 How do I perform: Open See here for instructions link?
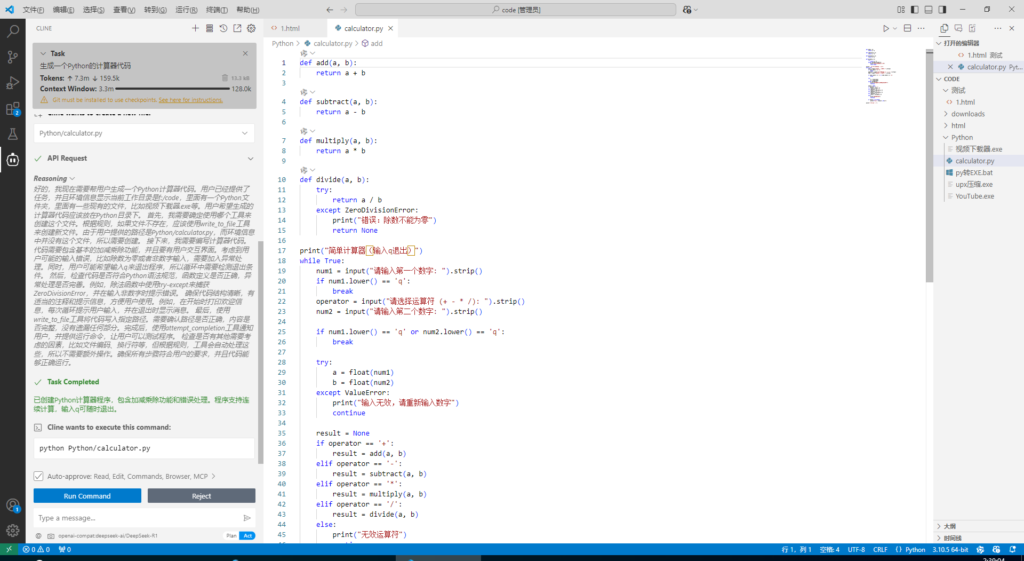tap(190, 100)
